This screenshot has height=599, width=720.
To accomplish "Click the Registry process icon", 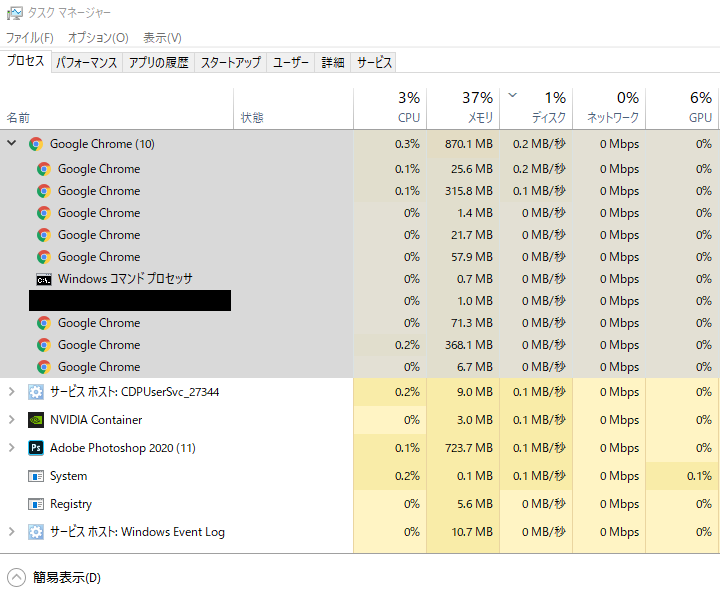I will pos(36,504).
